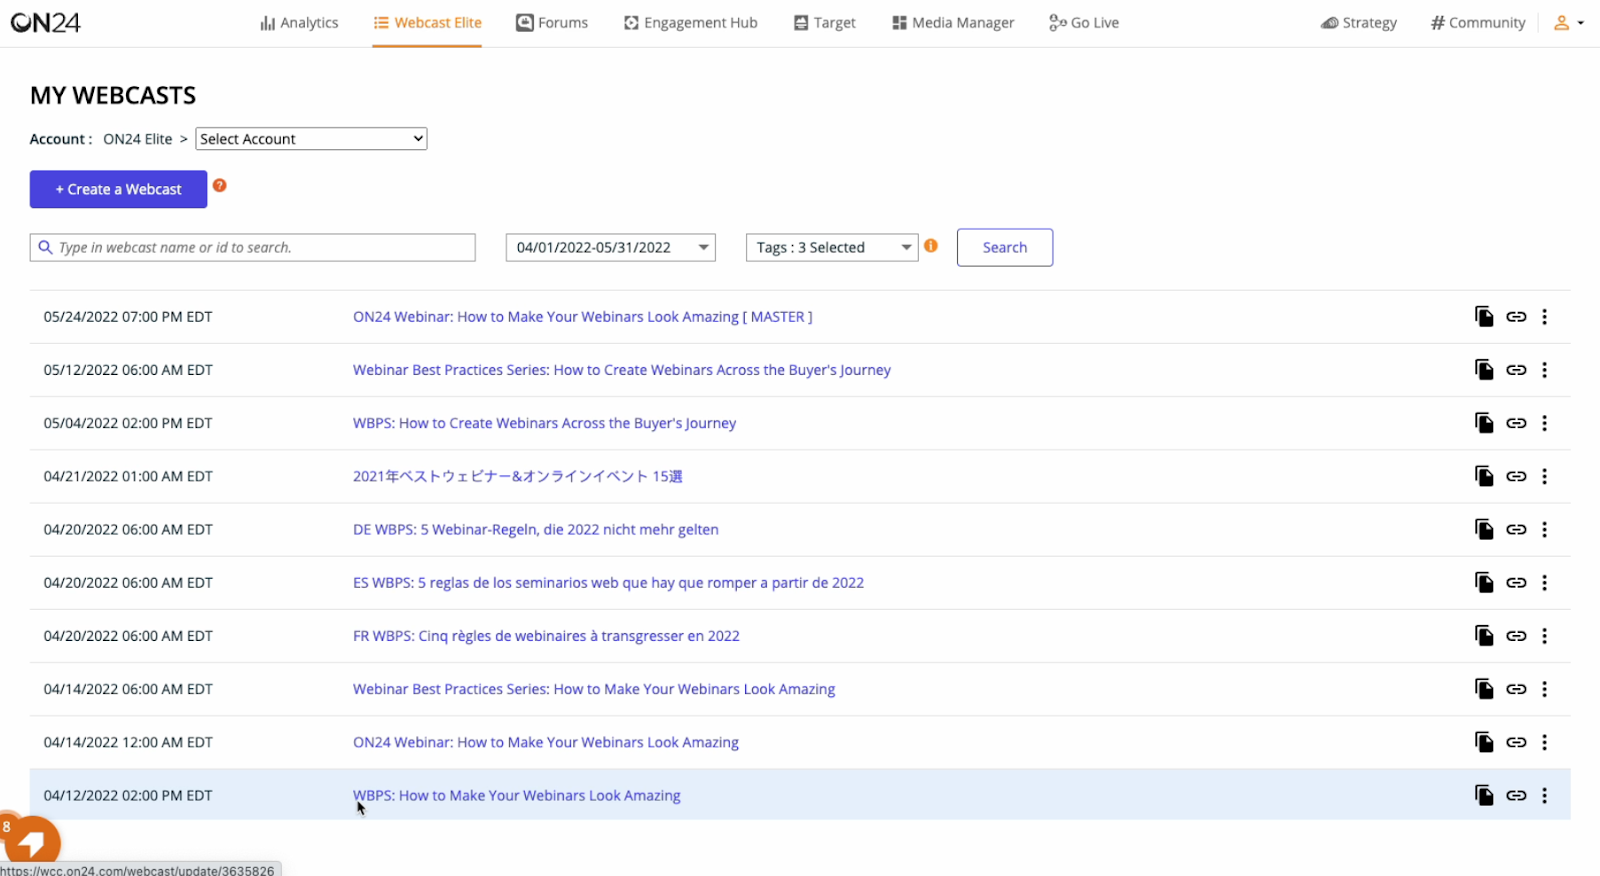Open more options for DE WBPS webcast
Image resolution: width=1600 pixels, height=876 pixels.
coord(1545,529)
